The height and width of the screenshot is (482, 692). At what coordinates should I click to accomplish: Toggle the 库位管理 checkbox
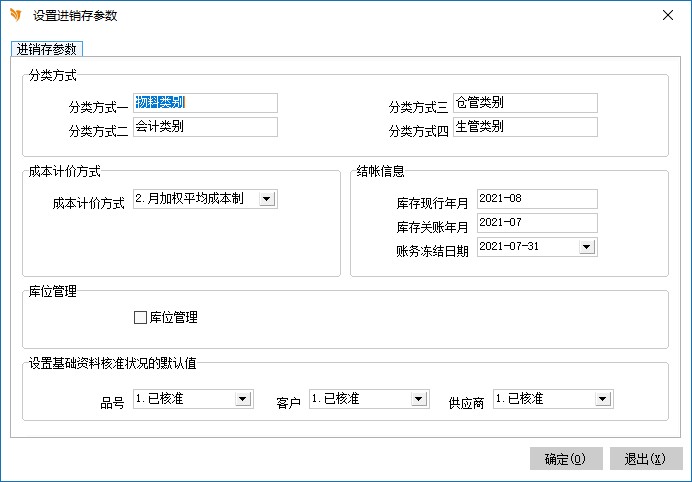(x=140, y=318)
